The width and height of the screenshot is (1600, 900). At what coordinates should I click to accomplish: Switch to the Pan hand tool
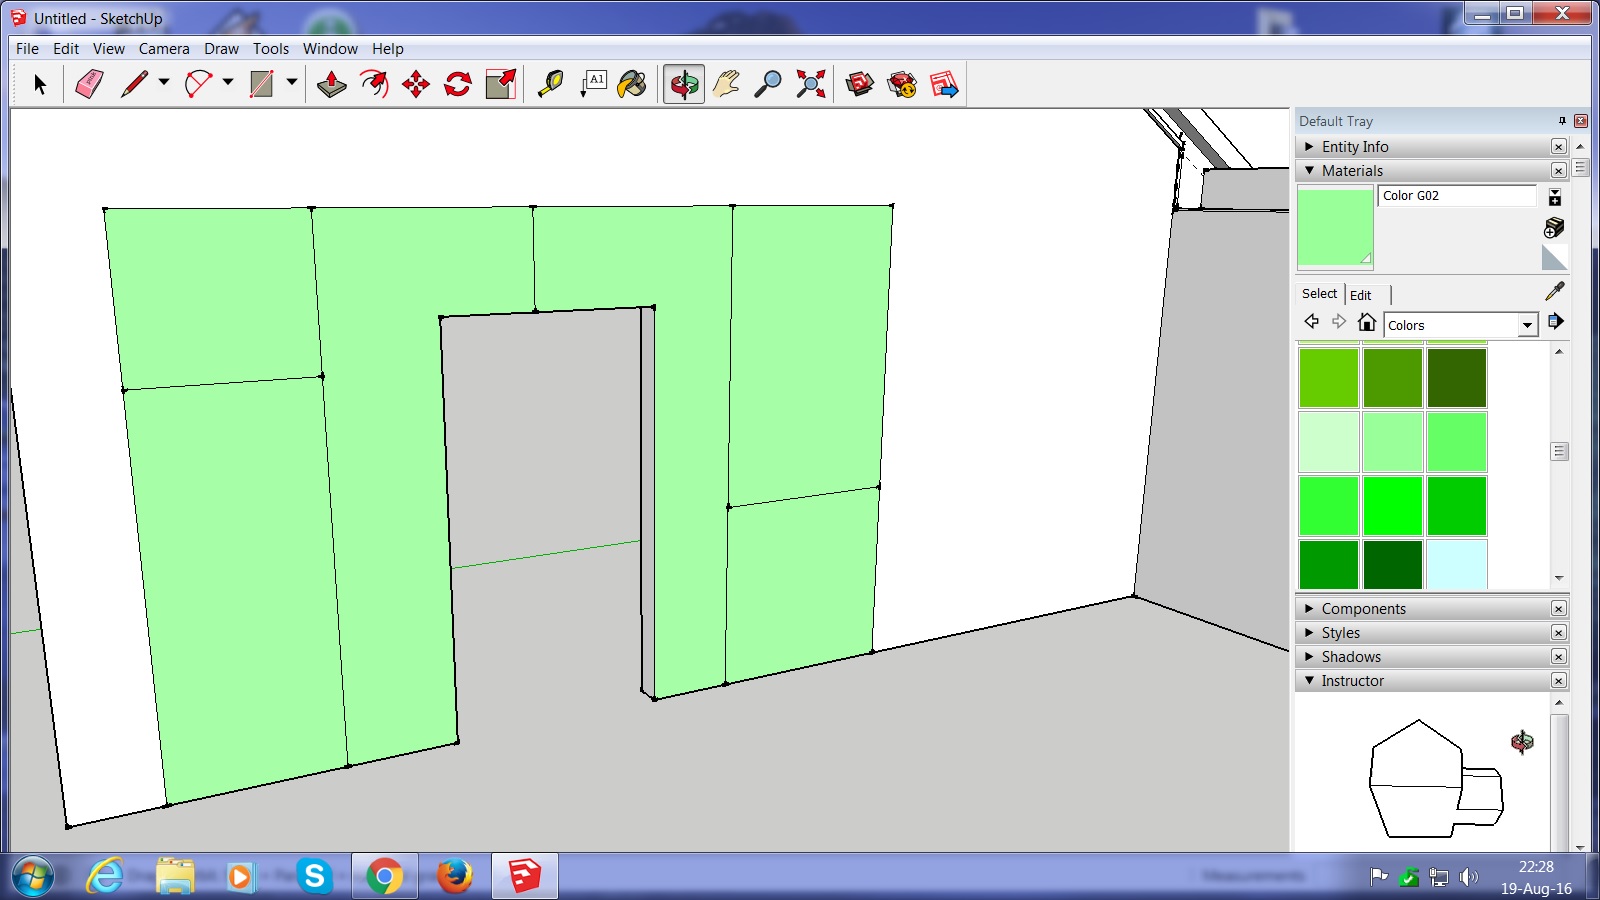[726, 84]
